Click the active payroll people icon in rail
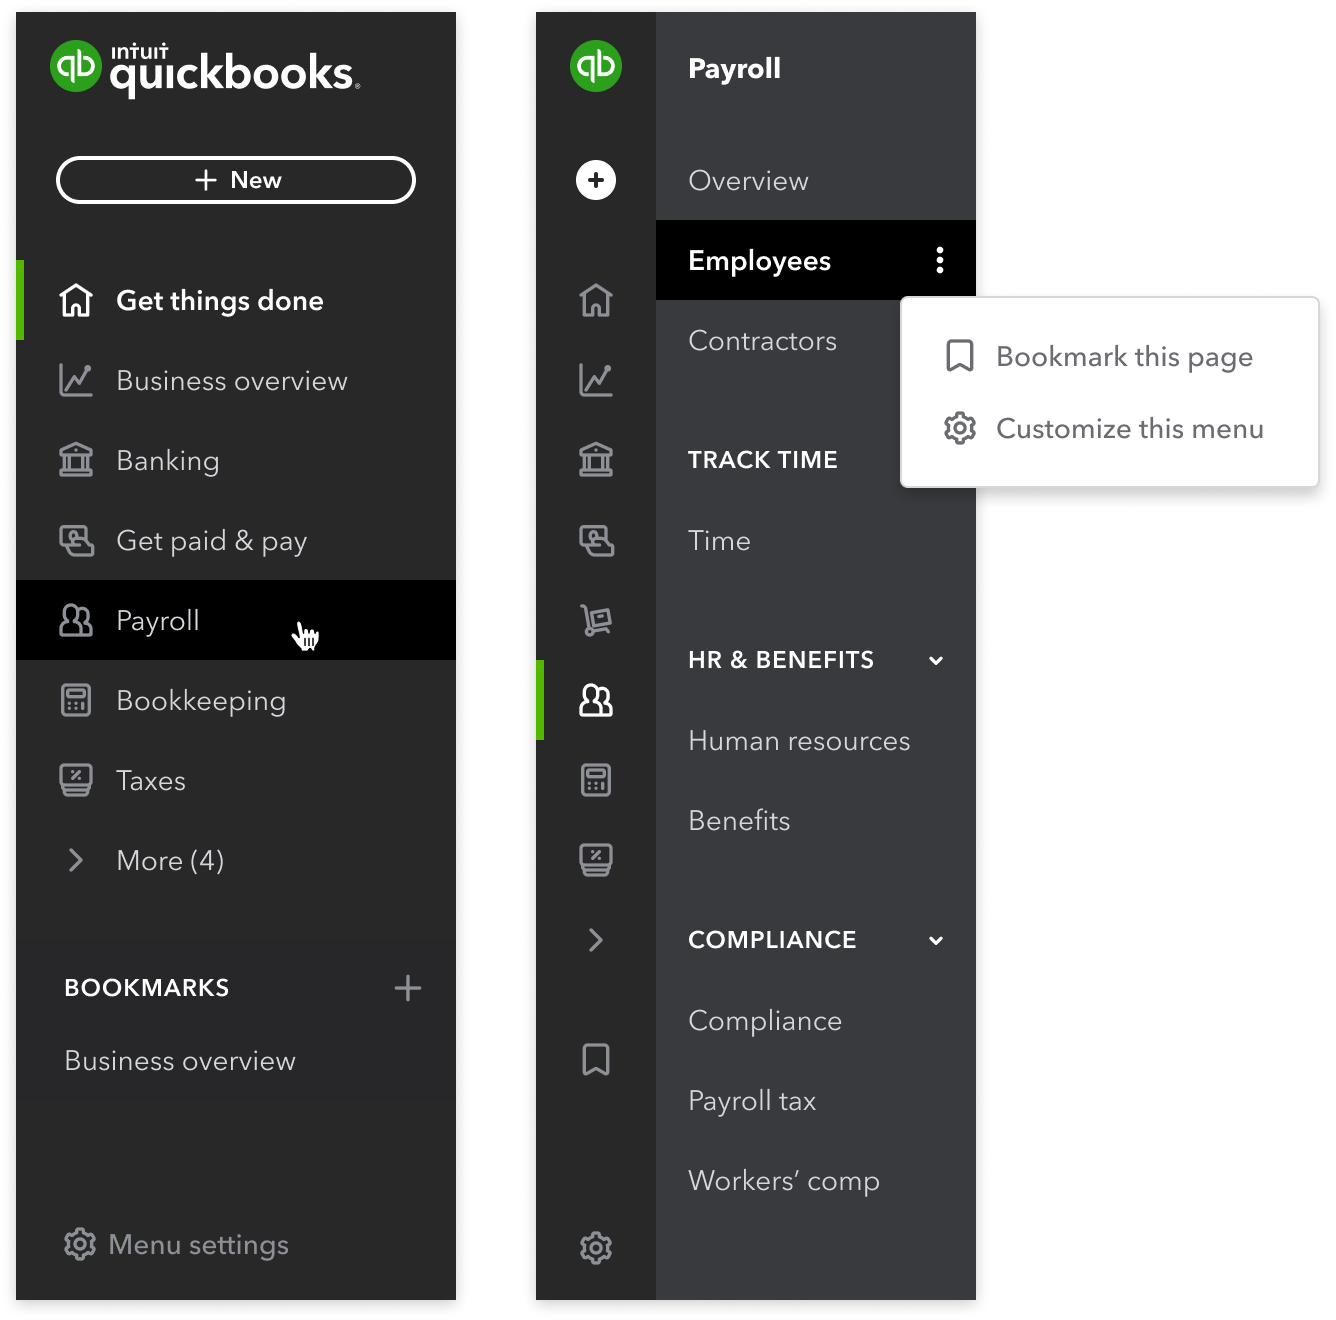This screenshot has width=1336, height=1320. 596,700
